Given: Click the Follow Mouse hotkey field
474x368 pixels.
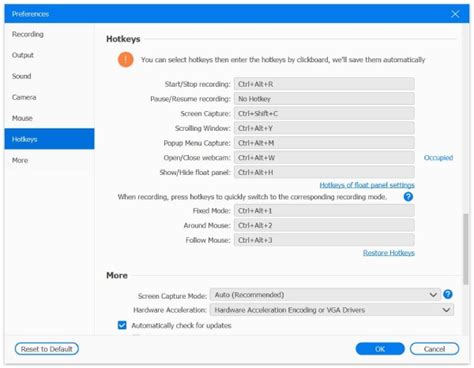Looking at the screenshot, I should (324, 240).
